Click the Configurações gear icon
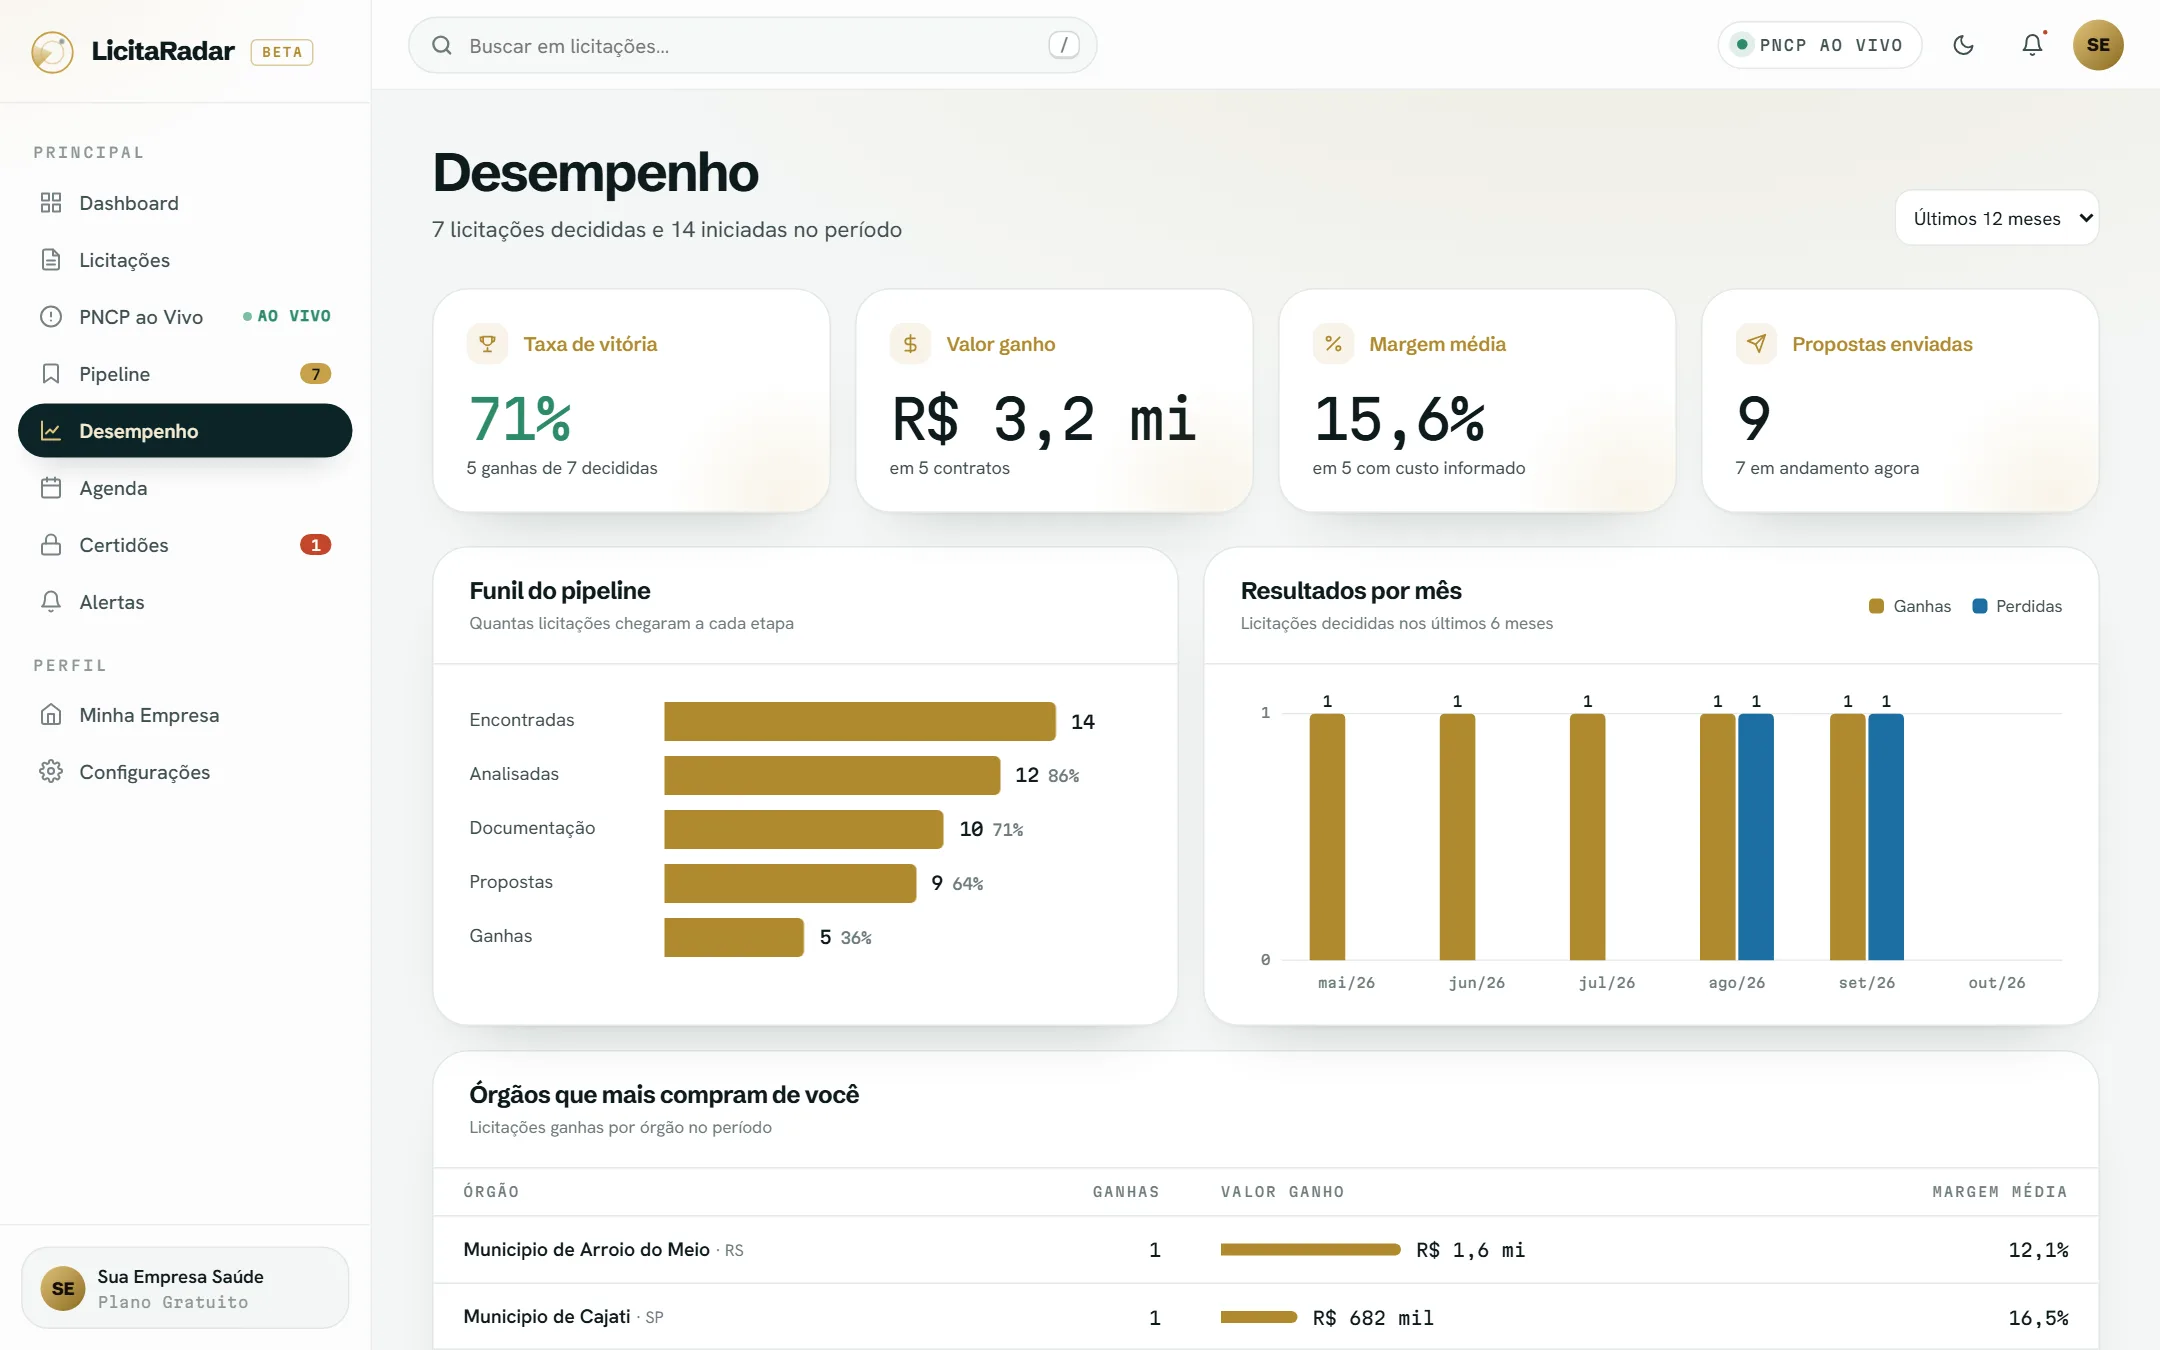This screenshot has width=2160, height=1350. pyautogui.click(x=51, y=772)
